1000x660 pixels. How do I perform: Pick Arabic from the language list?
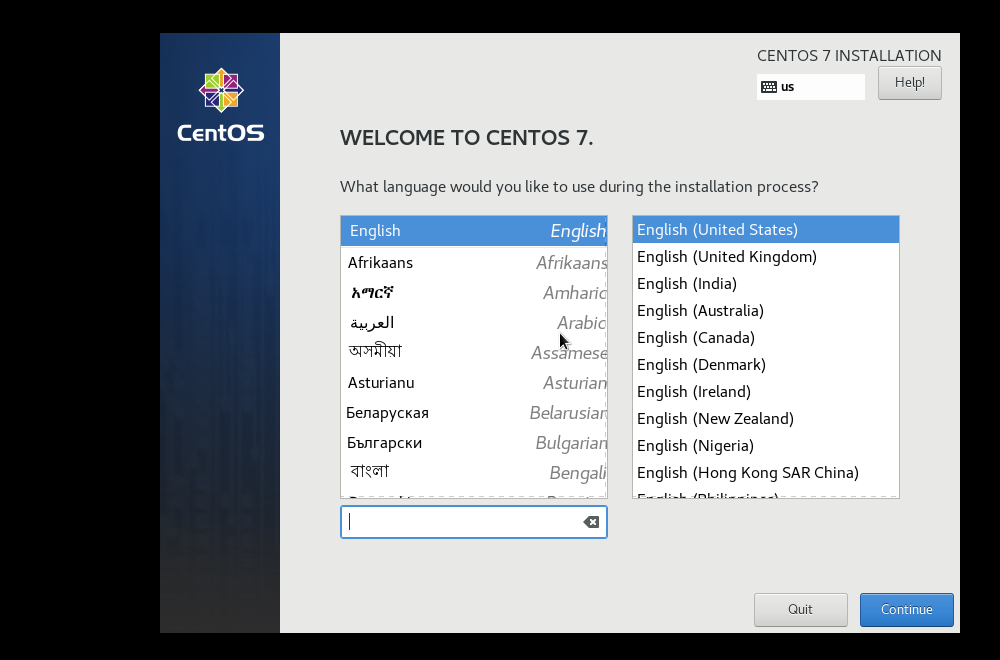tap(473, 323)
